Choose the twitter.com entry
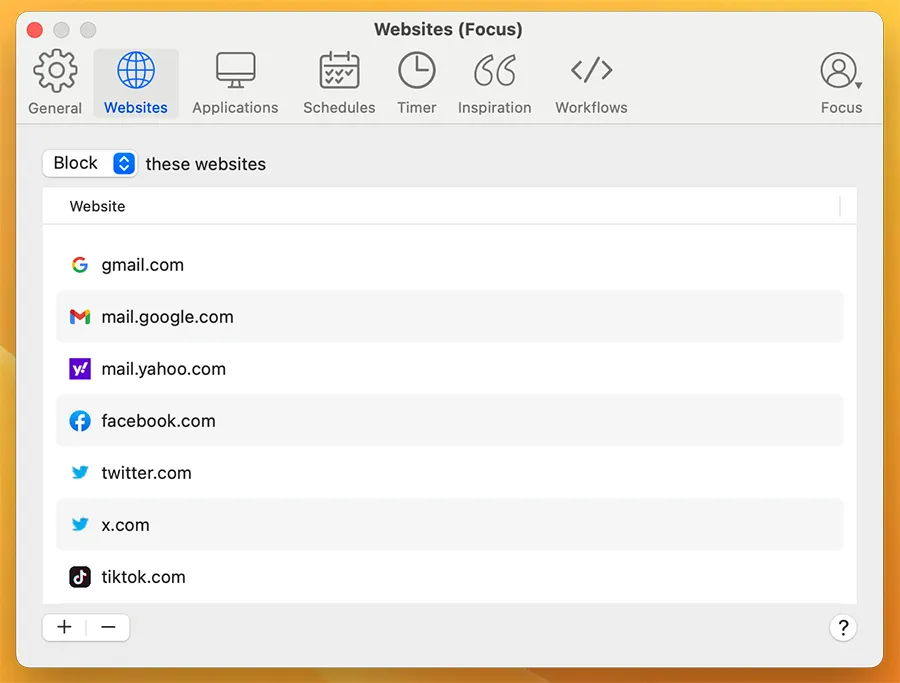 point(146,473)
